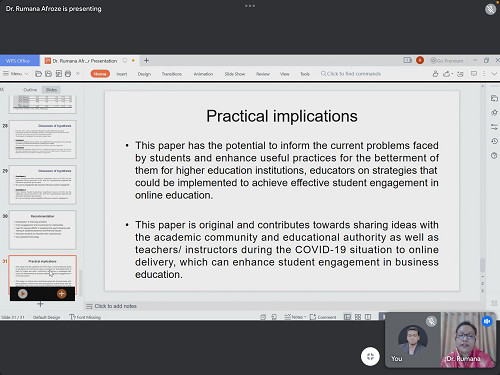500x375 pixels.
Task: Click the exit fullscreen round button
Action: click(370, 356)
